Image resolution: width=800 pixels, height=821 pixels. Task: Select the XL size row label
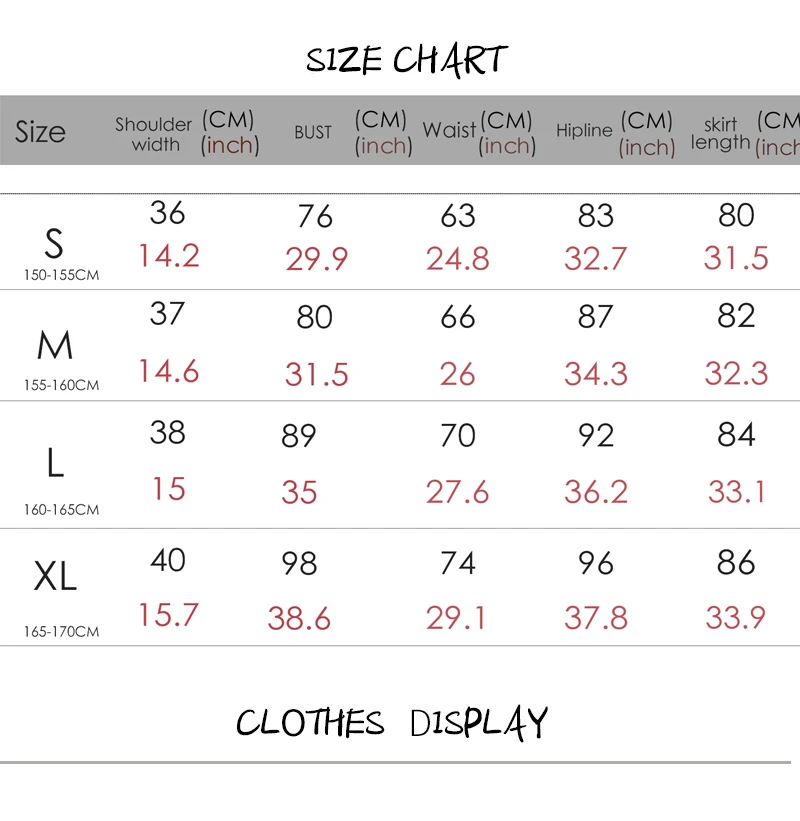55,576
